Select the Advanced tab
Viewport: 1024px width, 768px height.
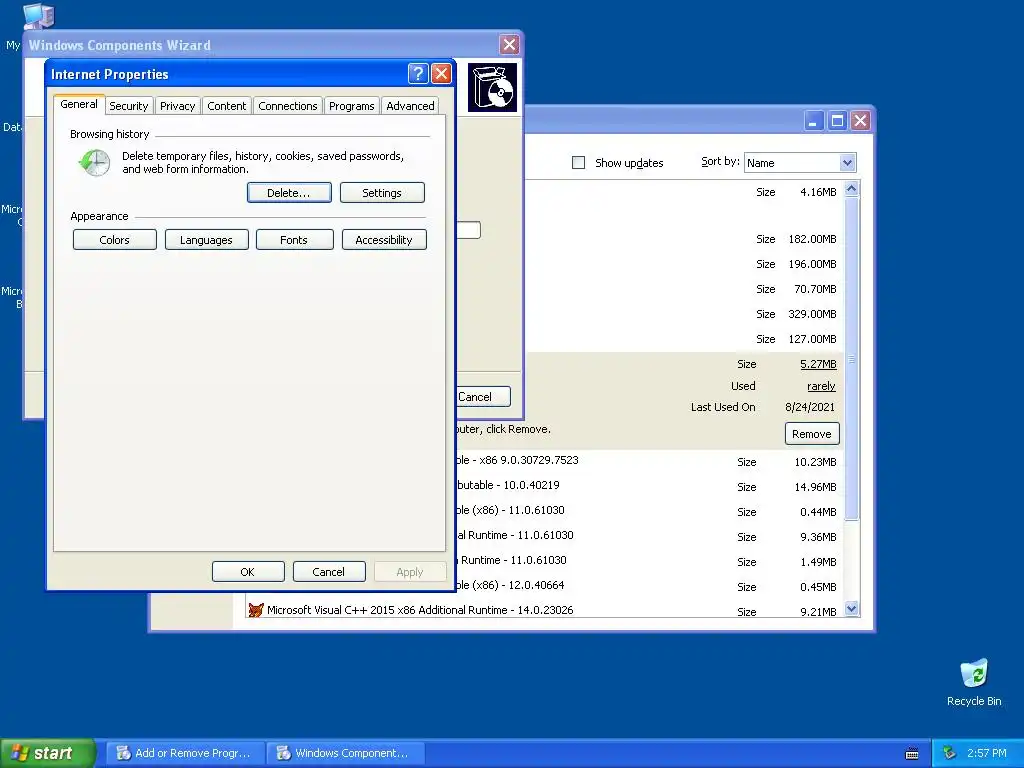(x=410, y=106)
